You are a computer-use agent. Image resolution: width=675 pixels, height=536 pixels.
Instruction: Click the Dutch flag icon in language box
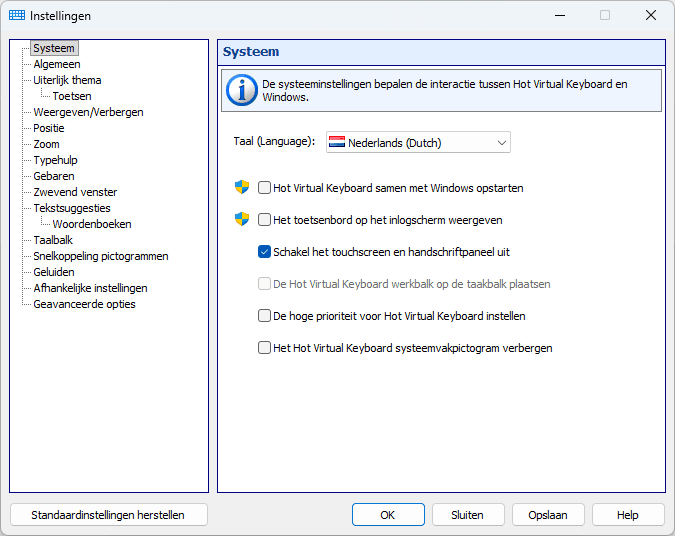(337, 142)
